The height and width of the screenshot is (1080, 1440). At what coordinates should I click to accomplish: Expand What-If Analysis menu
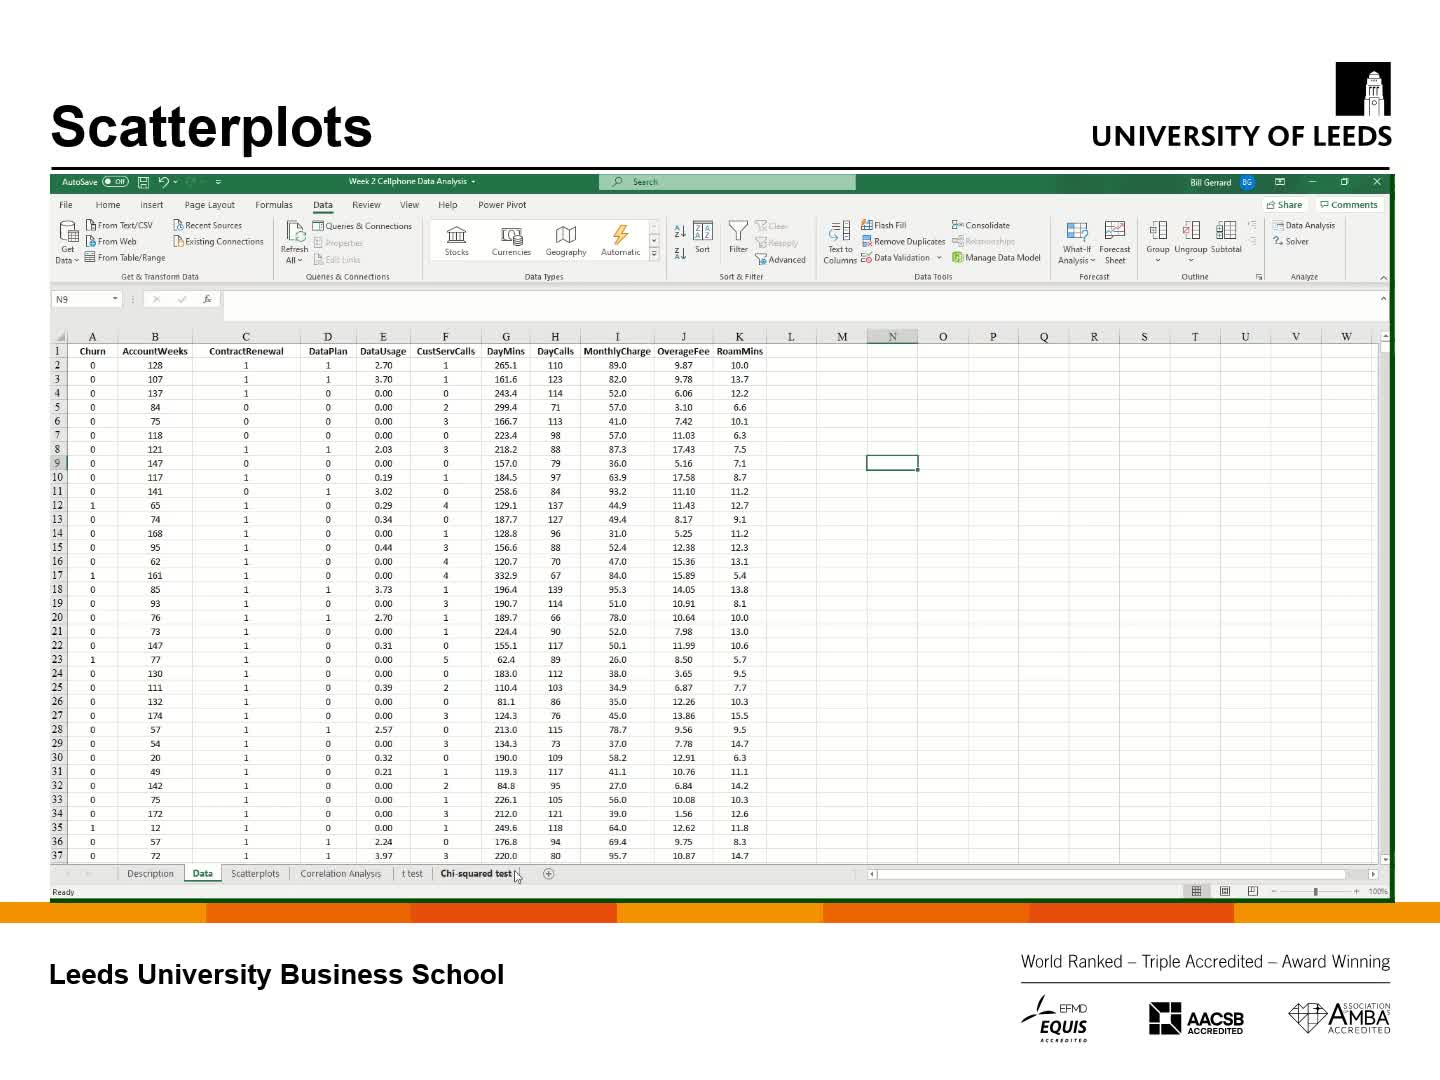coord(1077,243)
